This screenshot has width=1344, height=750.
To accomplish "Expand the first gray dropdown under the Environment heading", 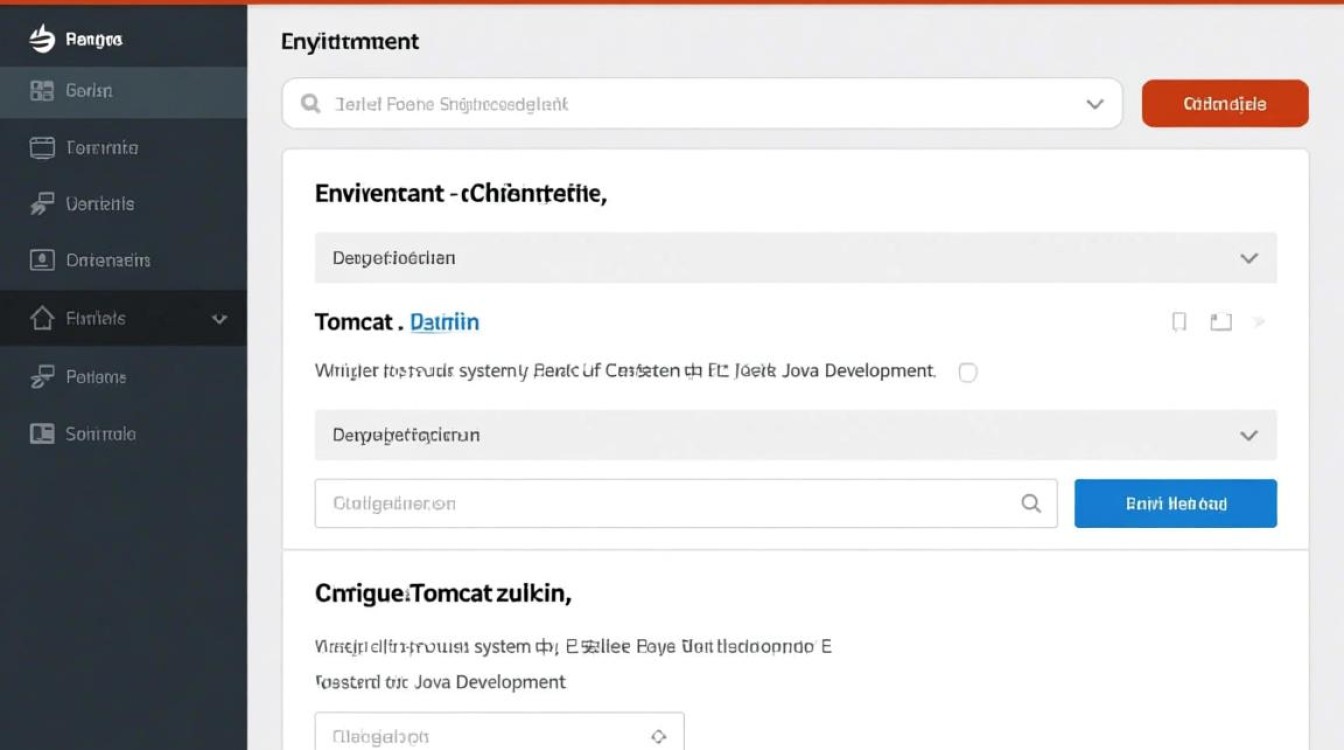I will tap(1248, 258).
